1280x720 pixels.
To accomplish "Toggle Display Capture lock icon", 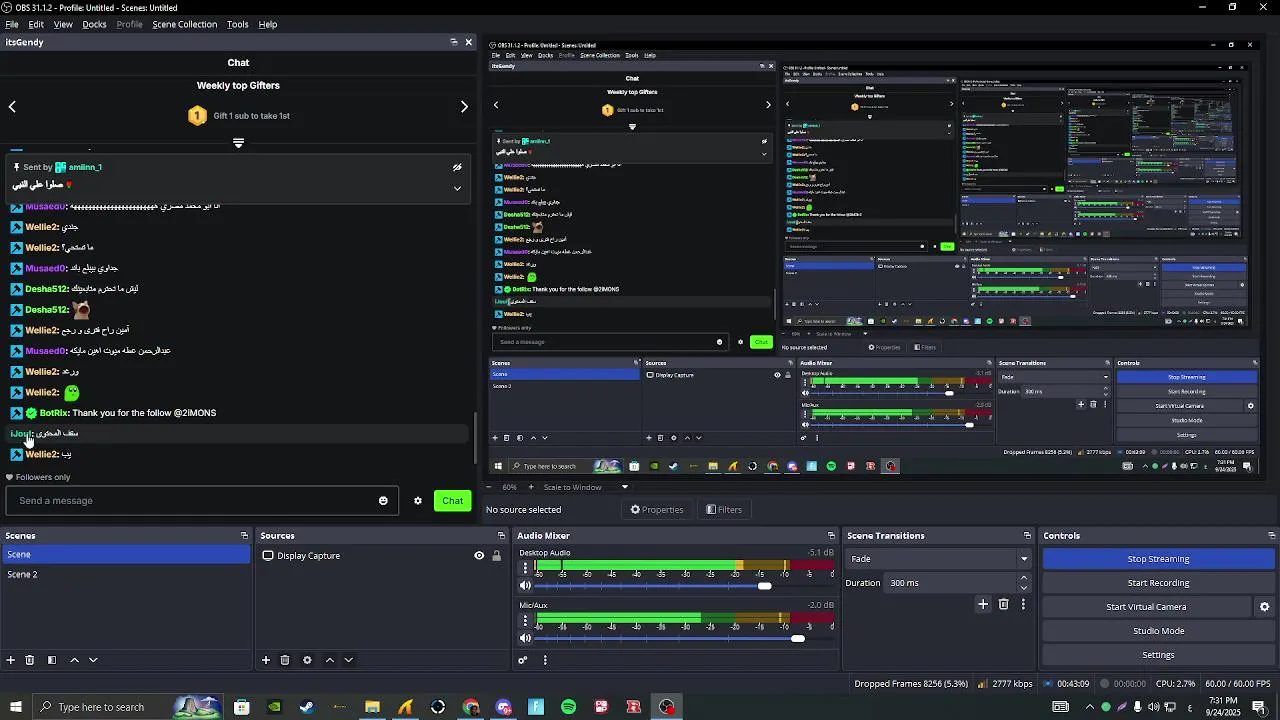I will click(496, 556).
